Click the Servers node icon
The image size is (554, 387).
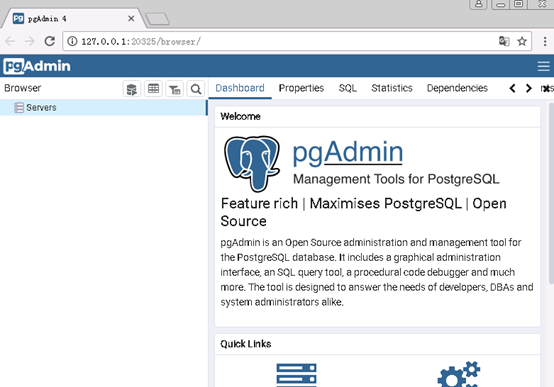[x=19, y=107]
